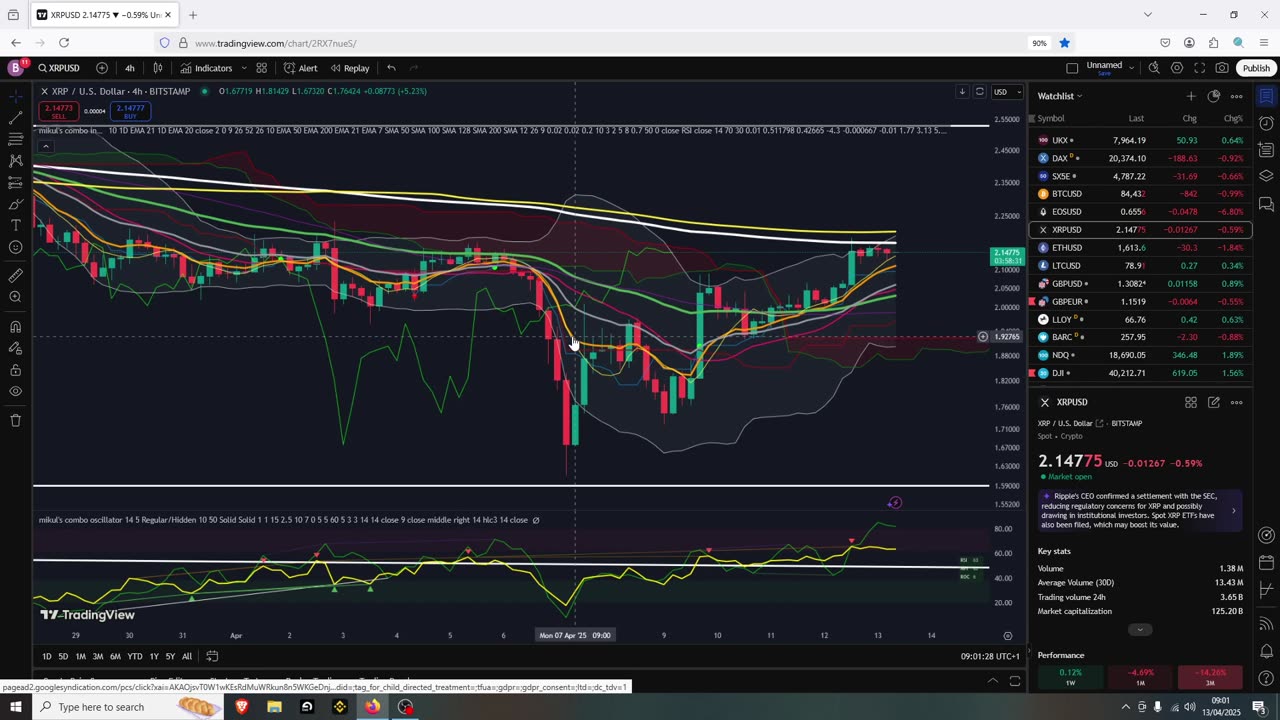The image size is (1280, 720).
Task: Select the 1D time range tab
Action: click(46, 656)
